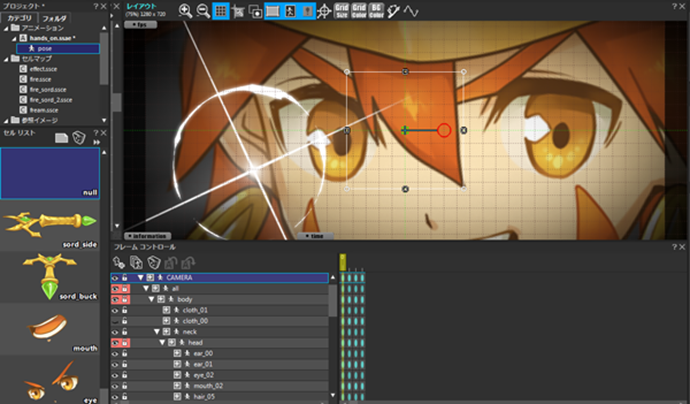Image resolution: width=690 pixels, height=404 pixels.
Task: Click the pen brush icon in the layout toolbar
Action: point(393,11)
